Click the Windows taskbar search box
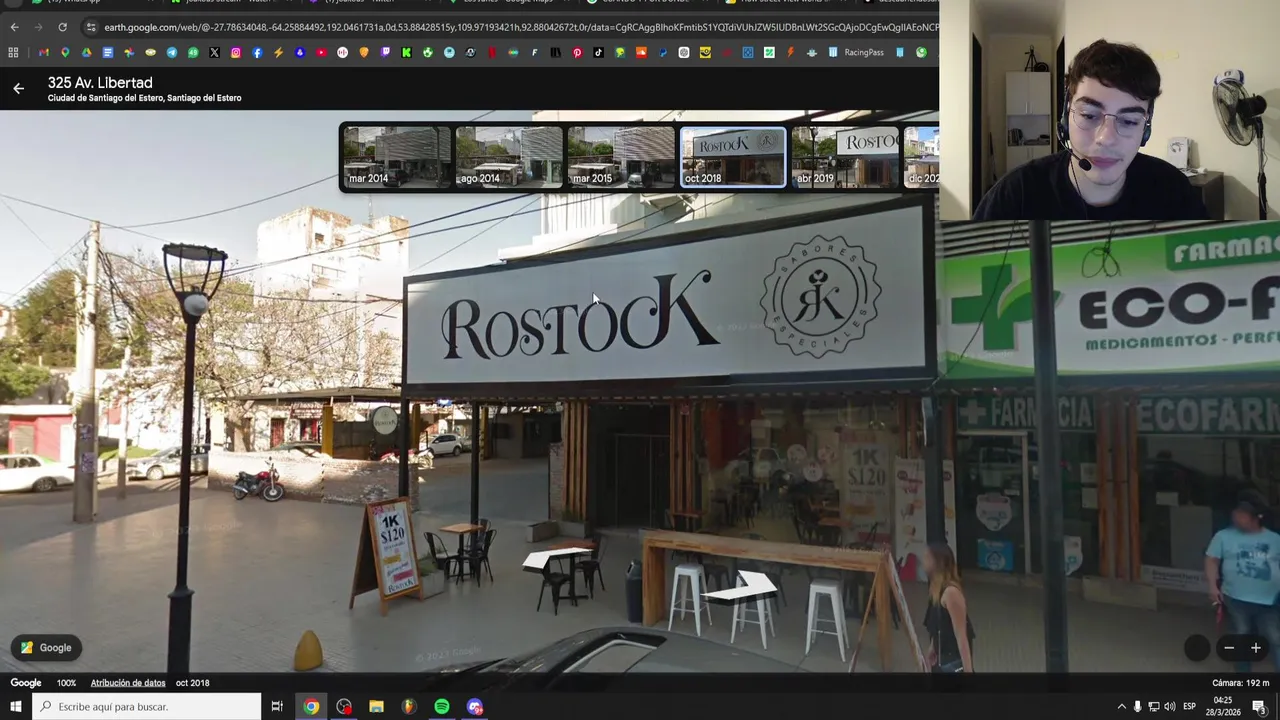The height and width of the screenshot is (720, 1280). pyautogui.click(x=146, y=707)
